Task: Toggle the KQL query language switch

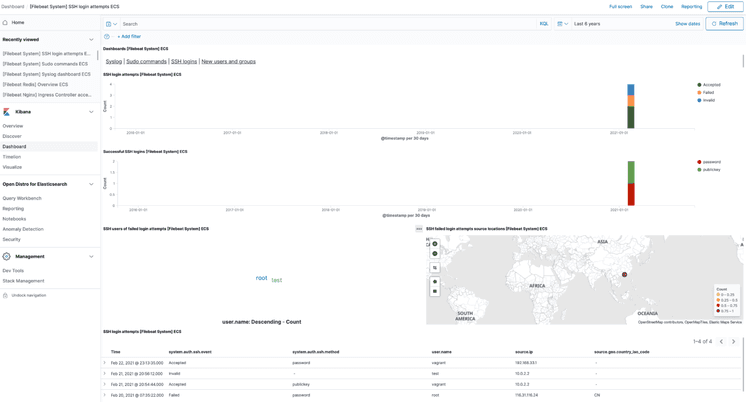Action: tap(544, 24)
